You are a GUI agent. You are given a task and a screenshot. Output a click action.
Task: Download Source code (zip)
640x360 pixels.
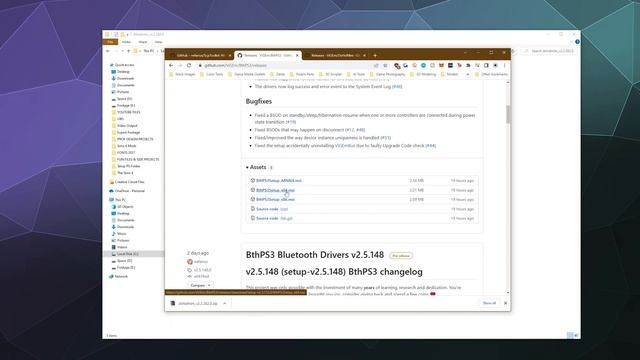tap(272, 209)
